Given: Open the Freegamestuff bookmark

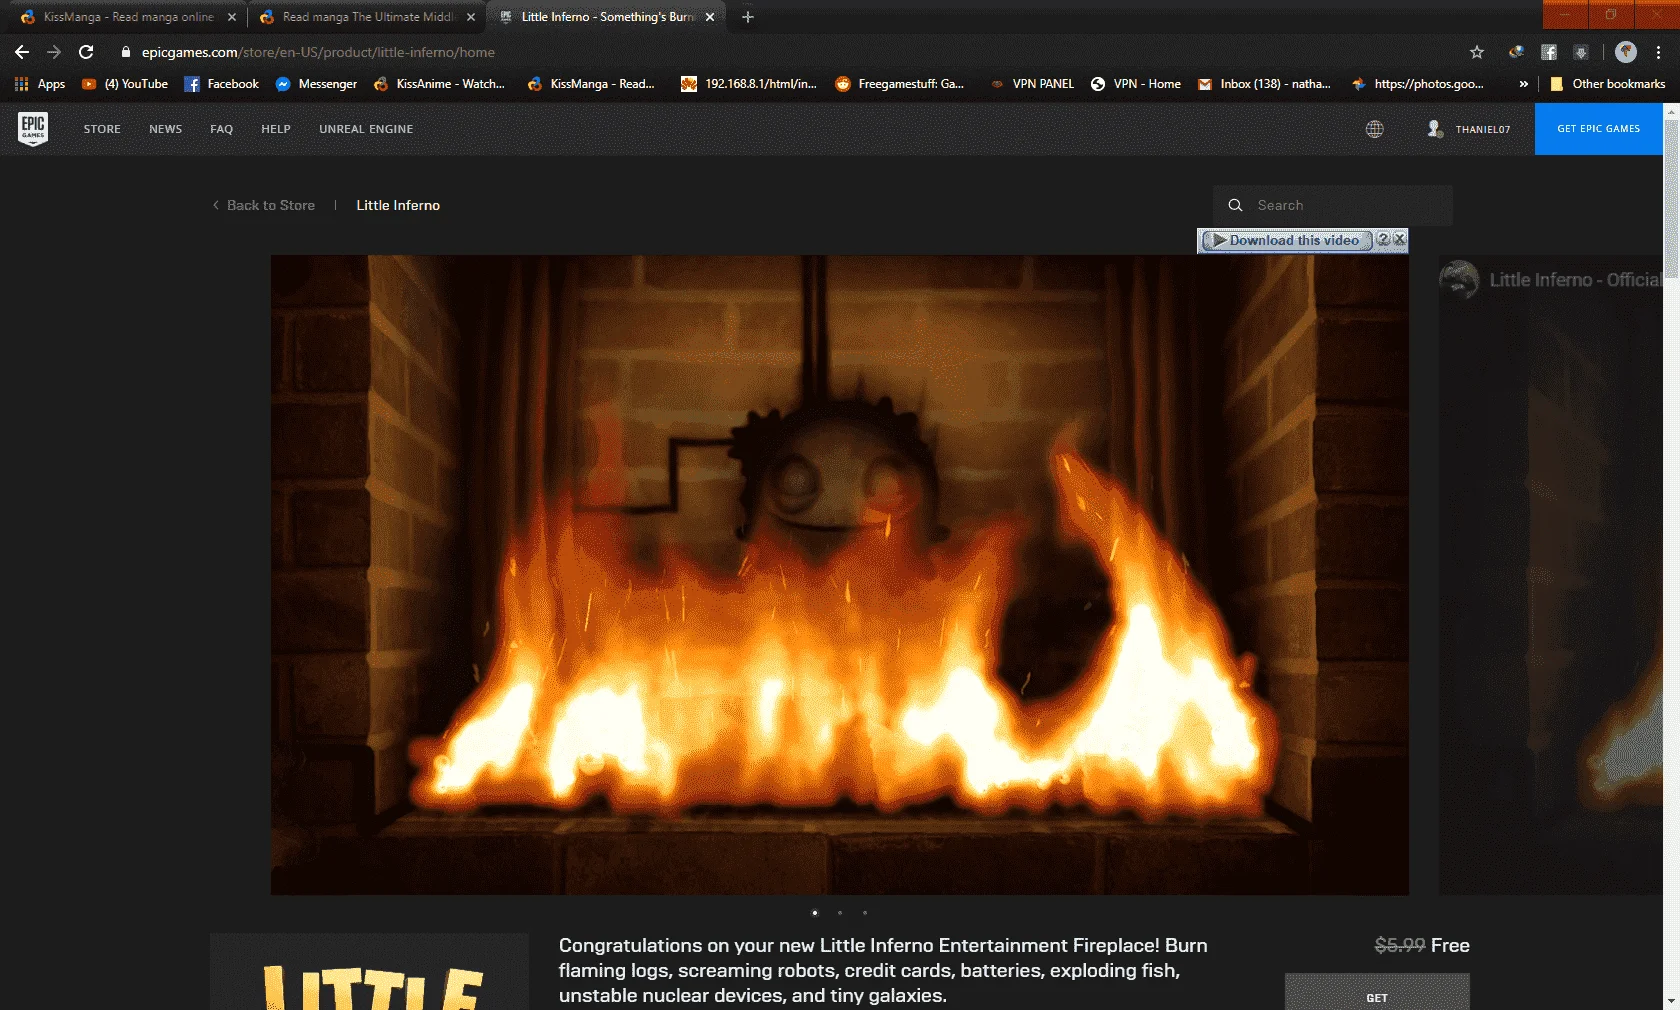Looking at the screenshot, I should 900,84.
